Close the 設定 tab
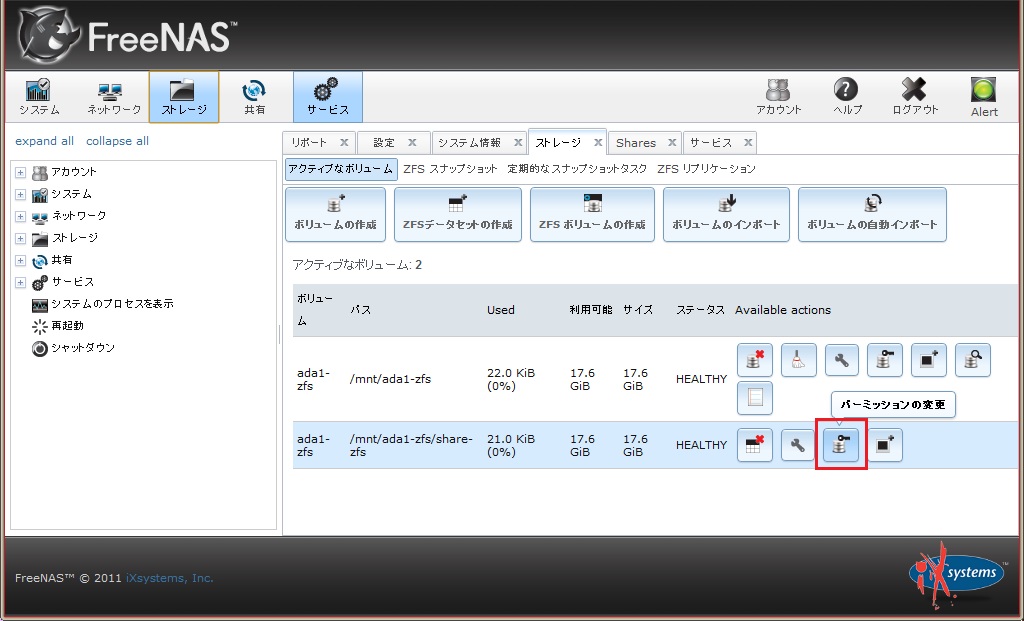This screenshot has height=621, width=1024. (412, 142)
